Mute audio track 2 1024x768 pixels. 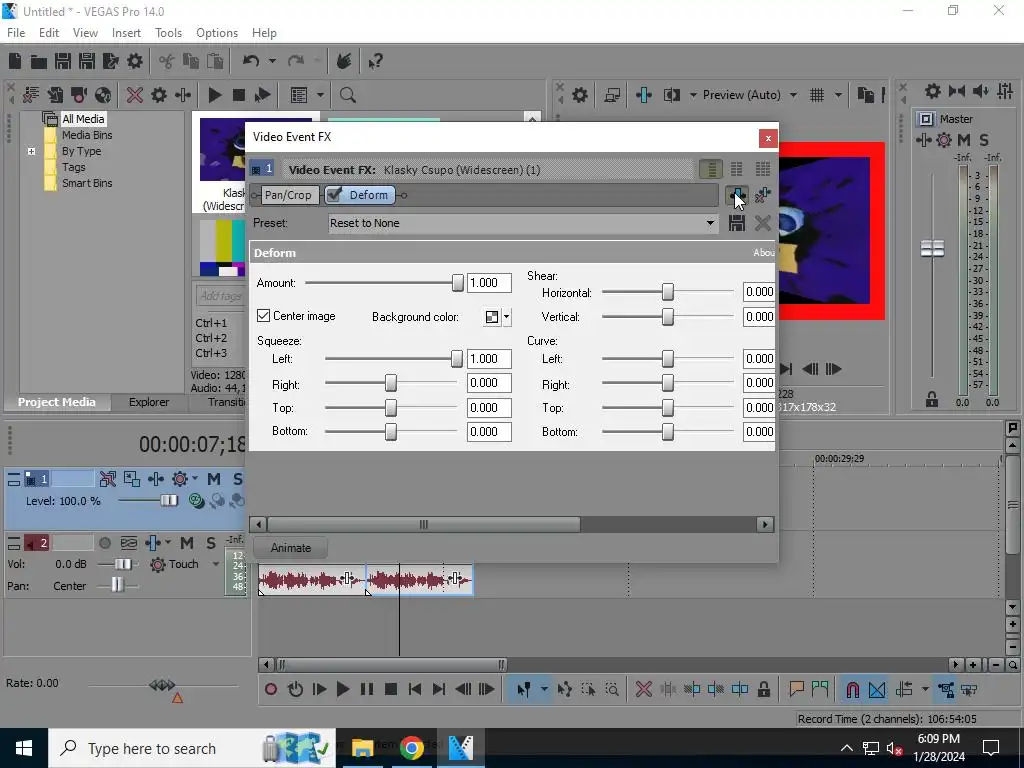[187, 543]
